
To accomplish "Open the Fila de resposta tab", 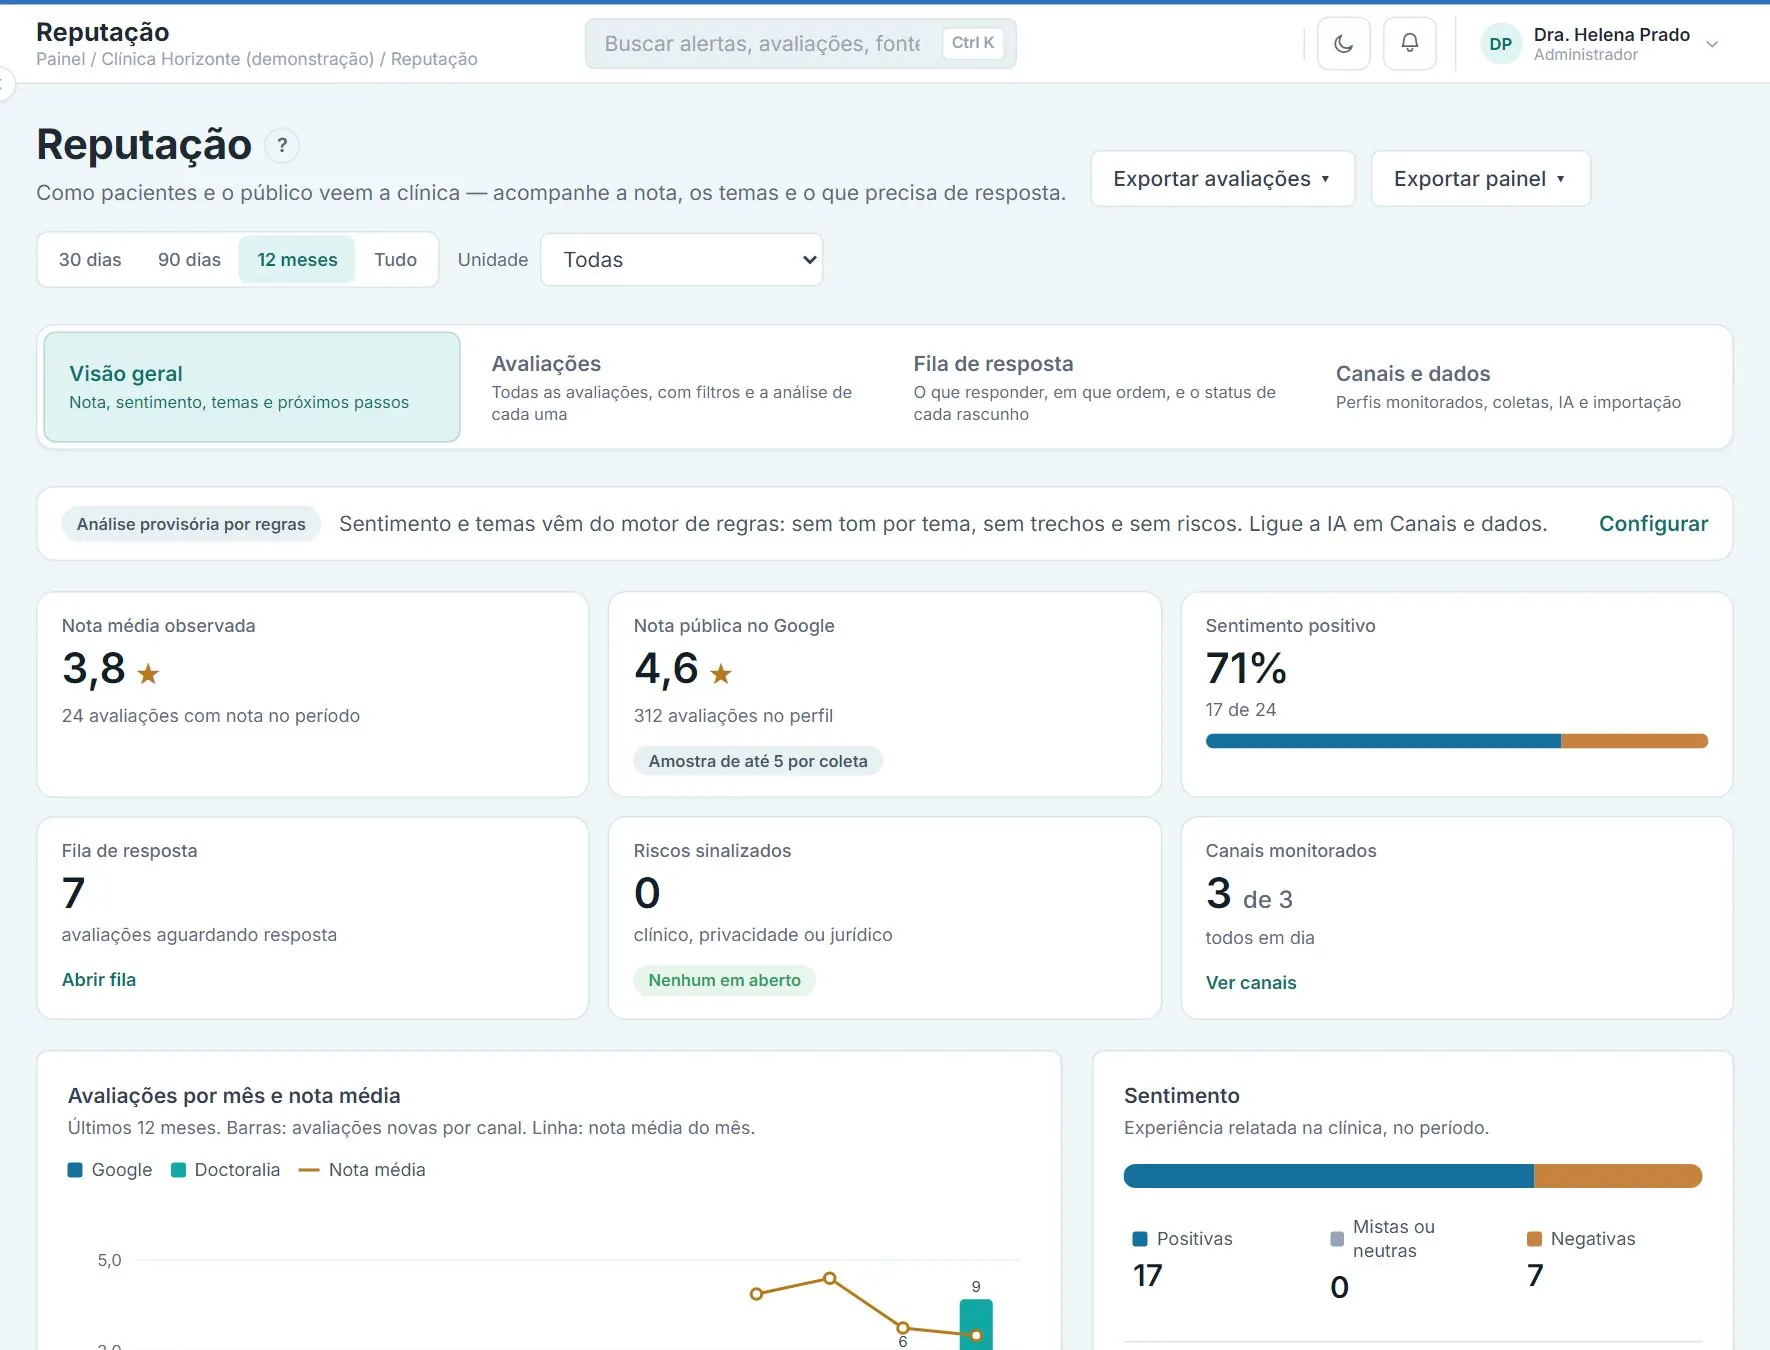I will tap(1095, 387).
